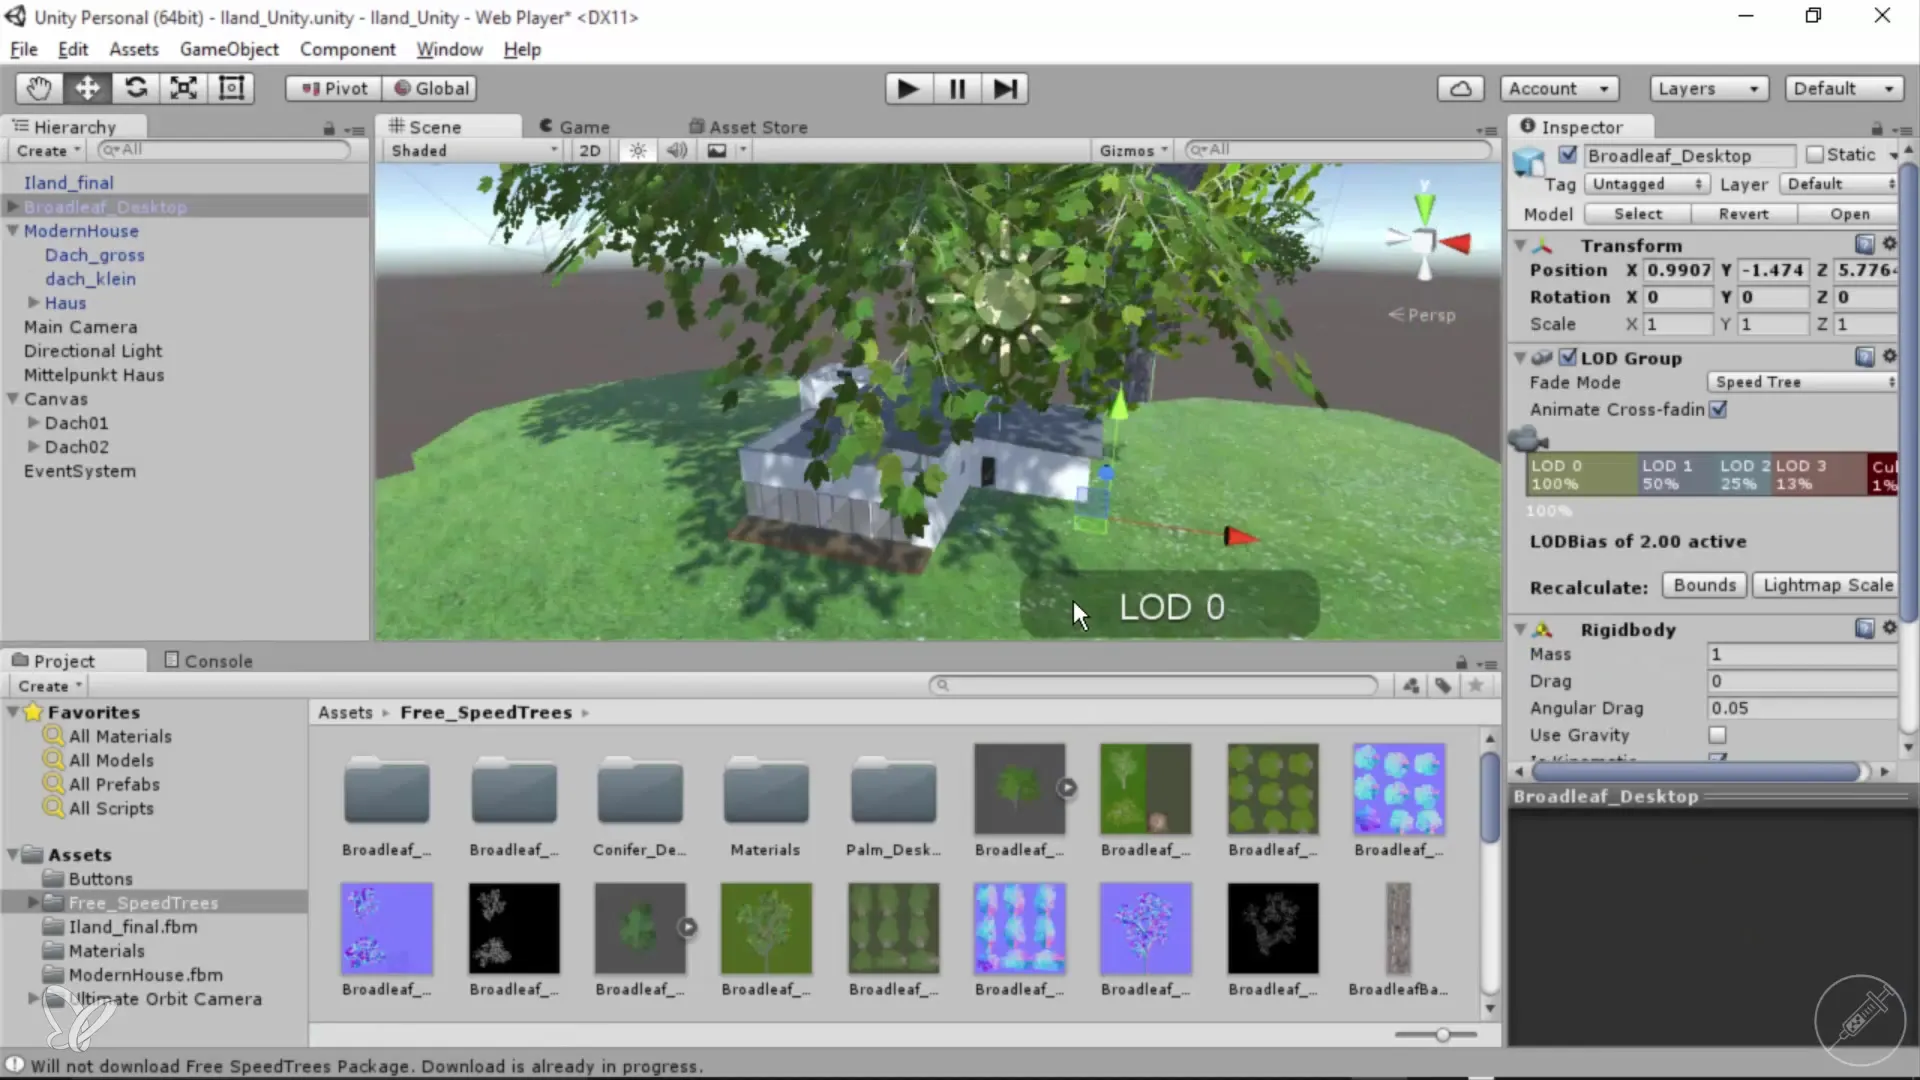
Task: Open the Component menu
Action: click(x=347, y=49)
